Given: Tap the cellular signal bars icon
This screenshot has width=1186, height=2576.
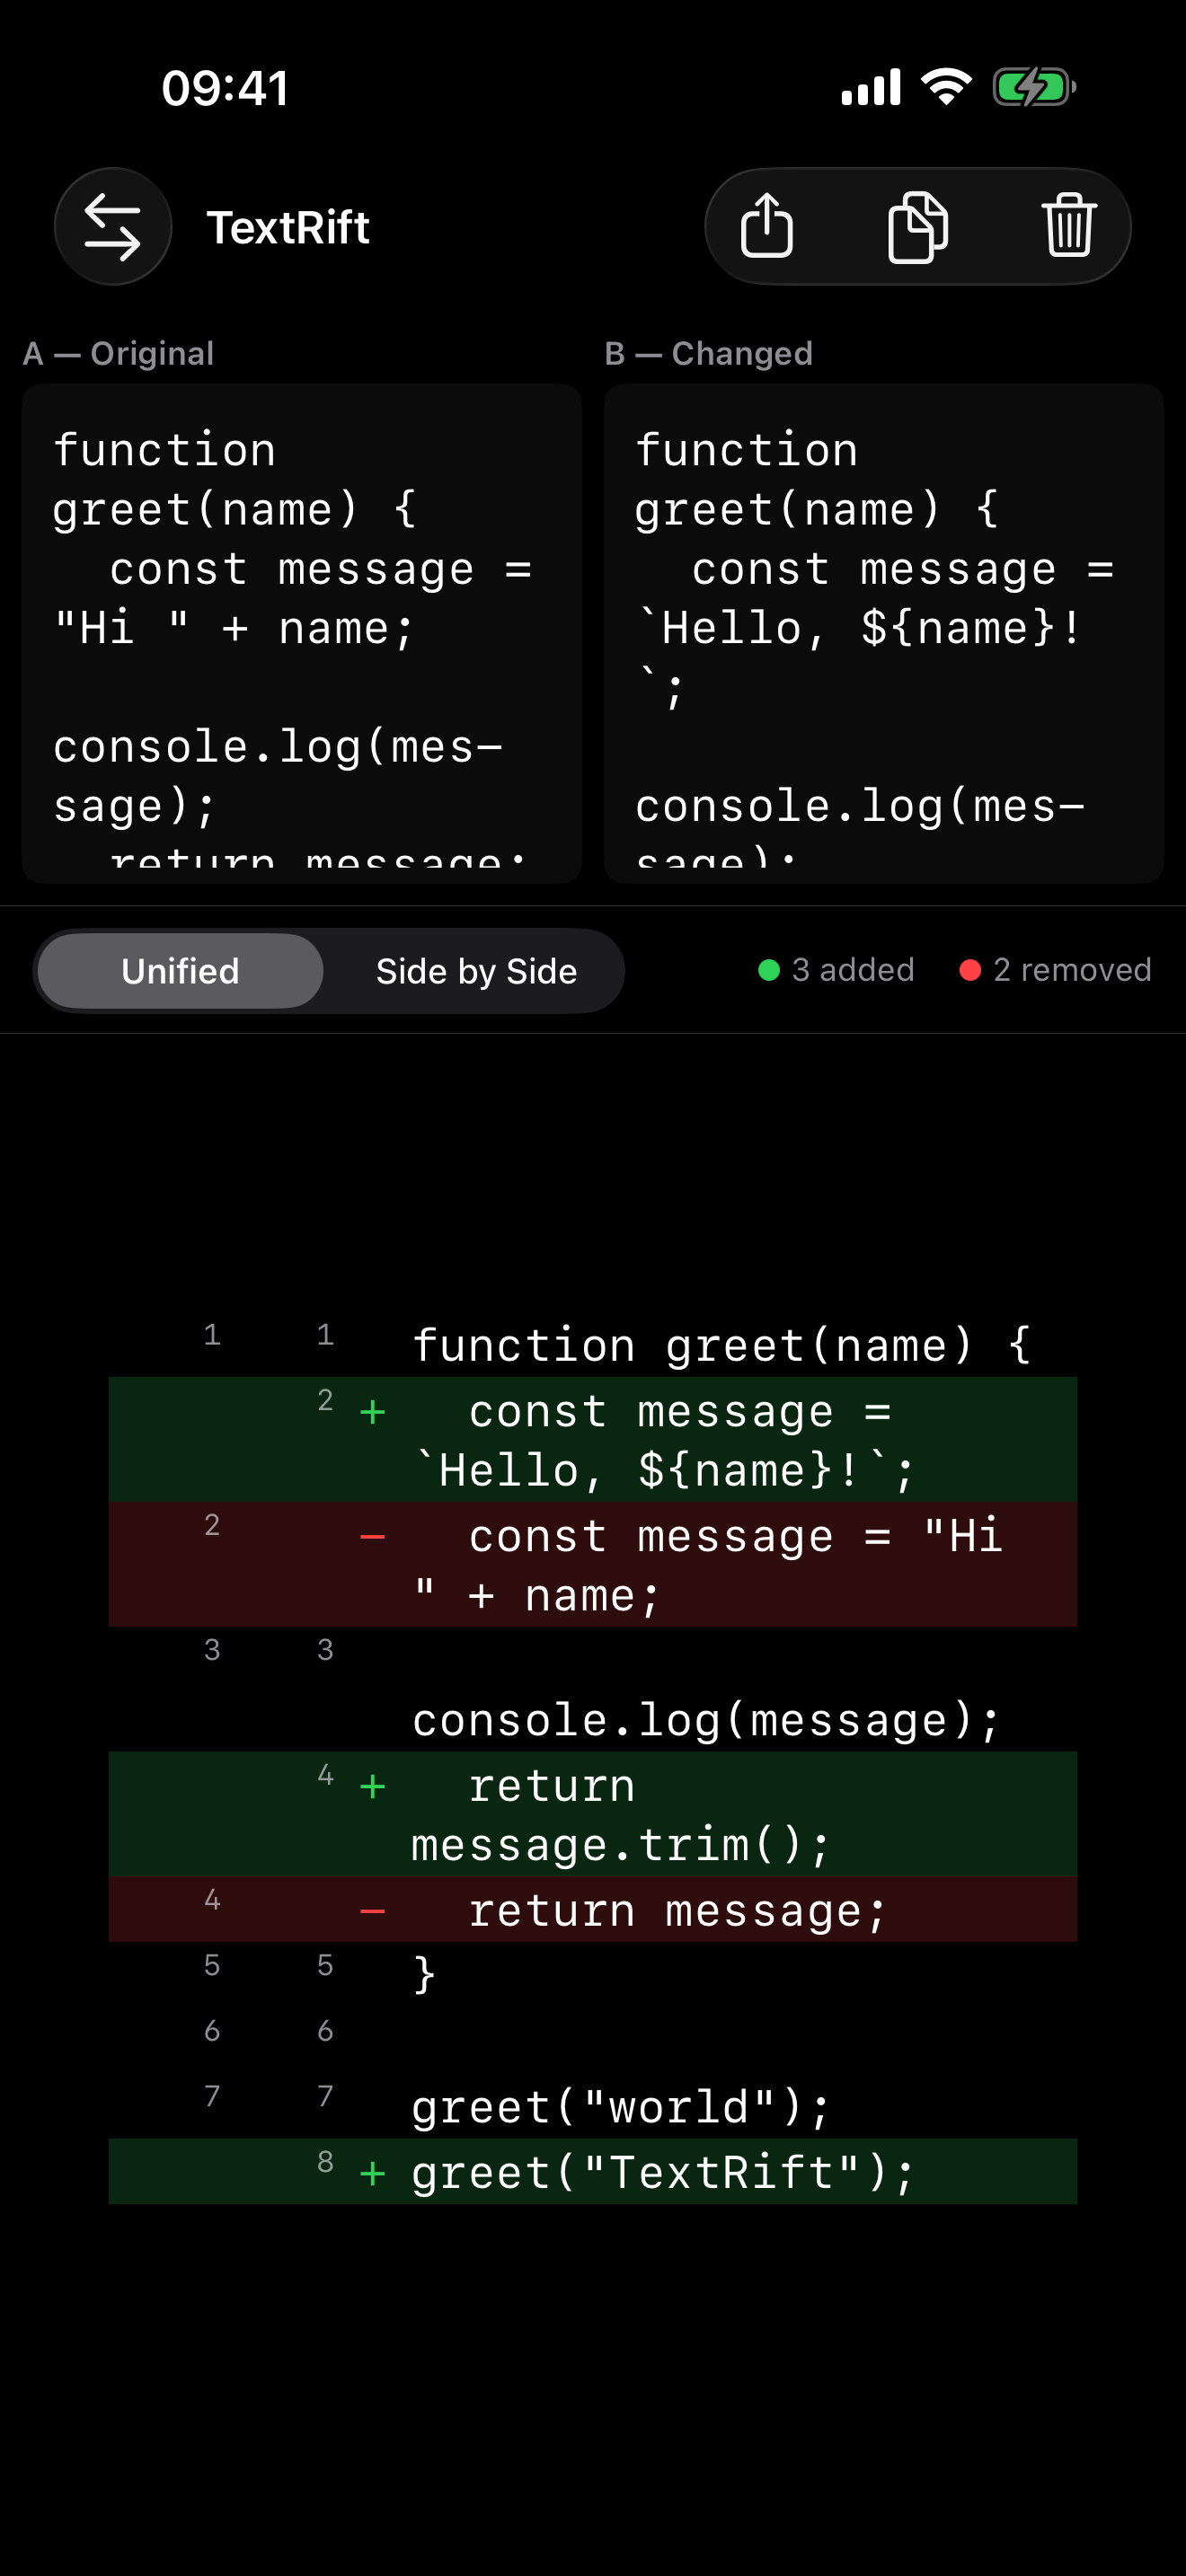Looking at the screenshot, I should (871, 87).
